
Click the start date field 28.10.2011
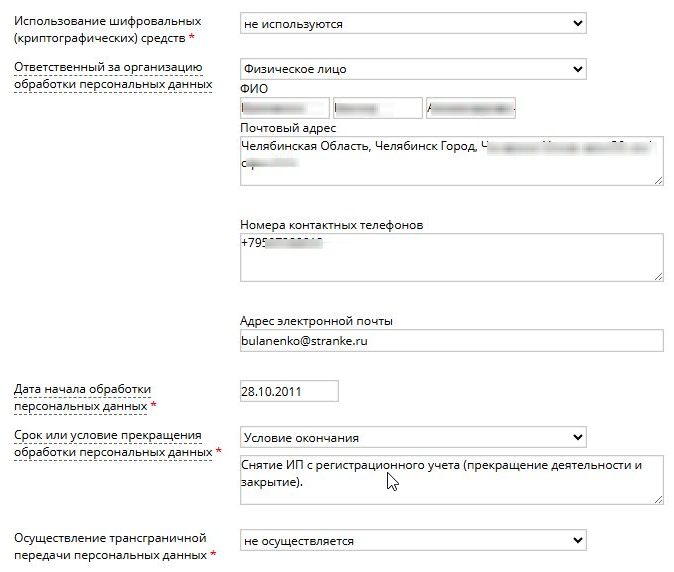[289, 392]
